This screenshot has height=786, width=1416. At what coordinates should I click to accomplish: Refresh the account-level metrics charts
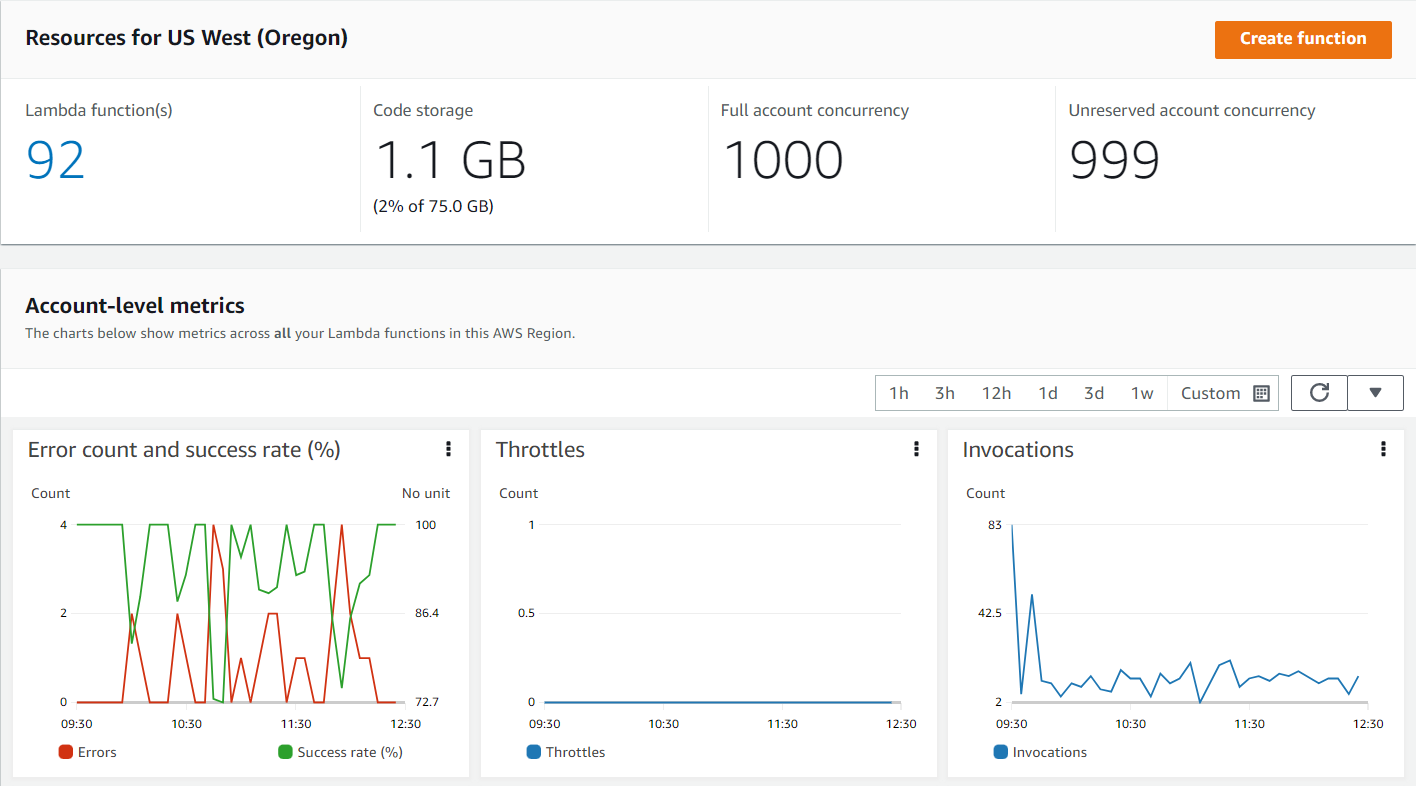click(x=1318, y=392)
